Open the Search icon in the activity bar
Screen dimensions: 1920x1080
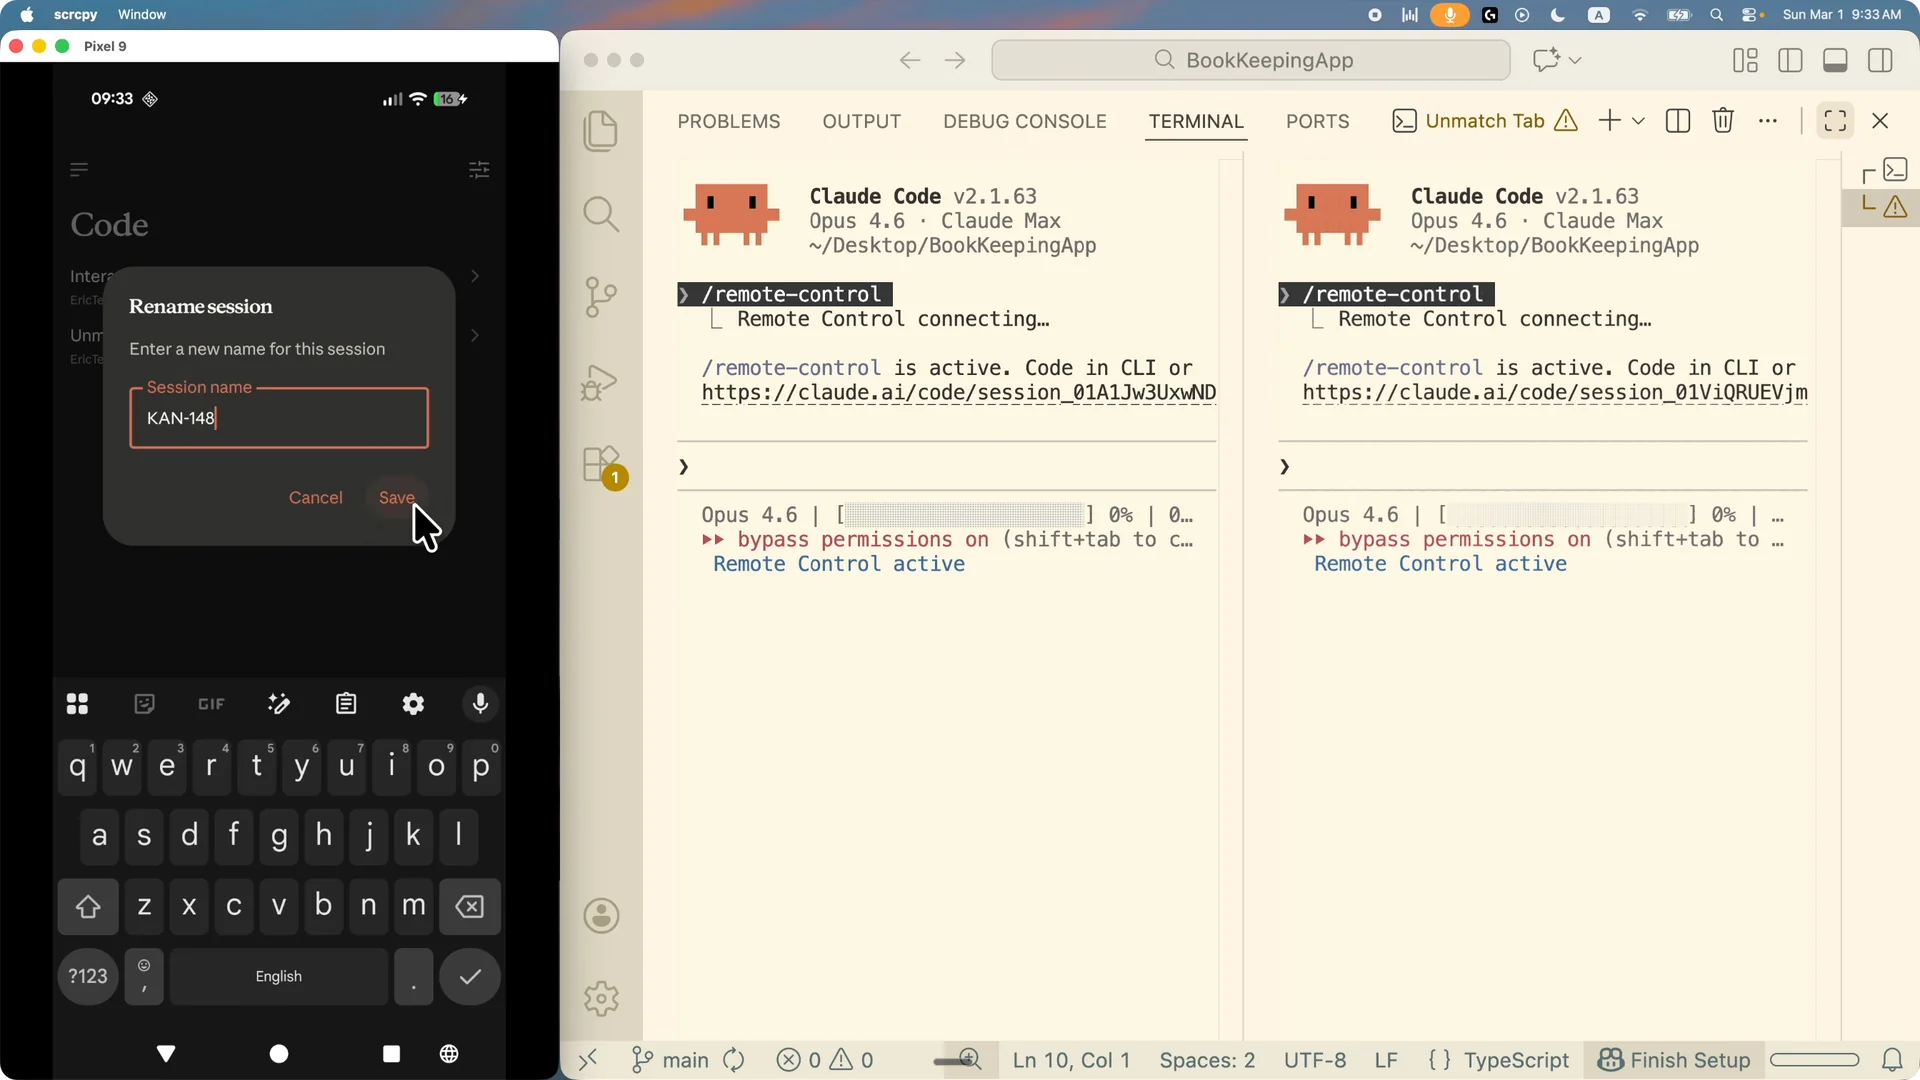[x=601, y=214]
